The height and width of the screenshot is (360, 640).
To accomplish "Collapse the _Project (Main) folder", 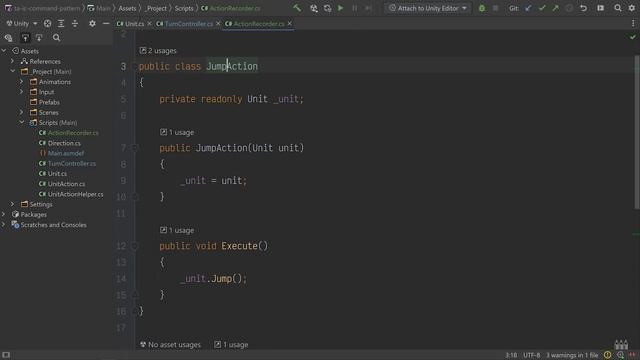I will tap(13, 71).
